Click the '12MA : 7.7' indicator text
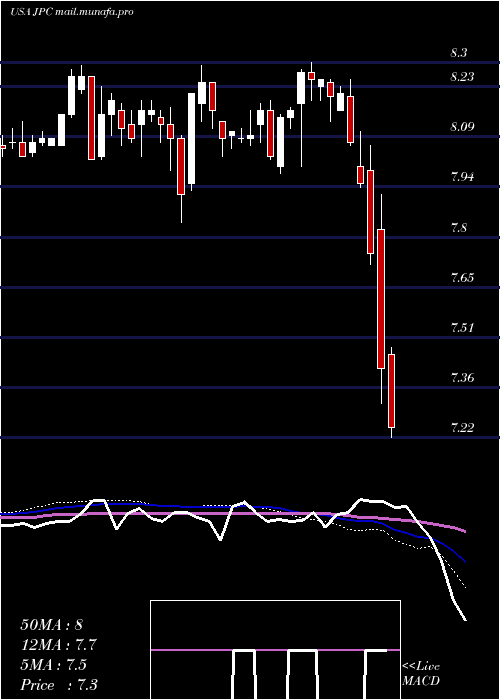Viewport: 500px width, 700px height. click(58, 645)
